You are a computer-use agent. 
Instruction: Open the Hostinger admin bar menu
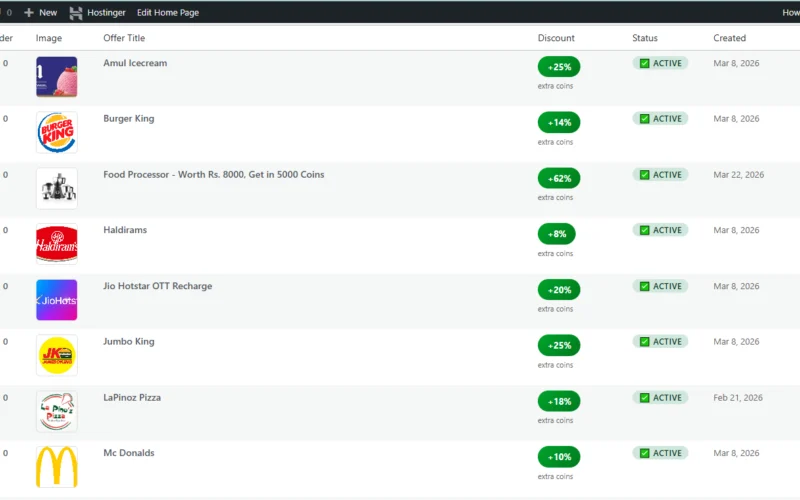coord(106,13)
